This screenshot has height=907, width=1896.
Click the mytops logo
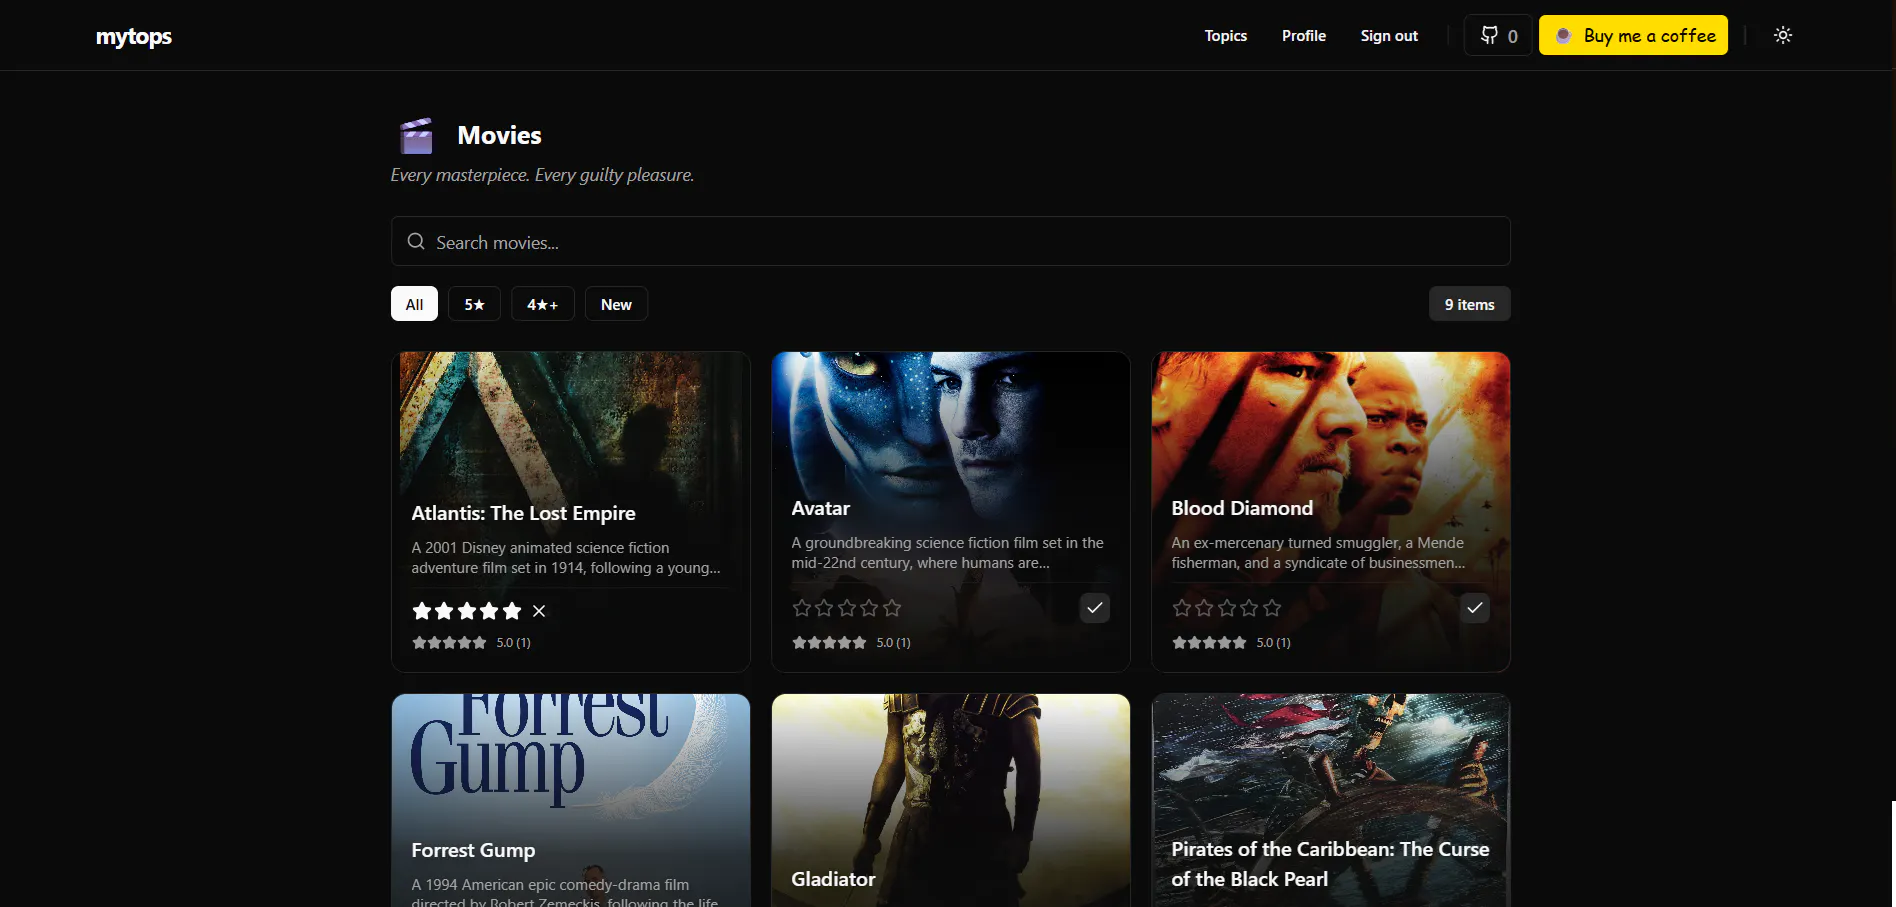[x=134, y=36]
